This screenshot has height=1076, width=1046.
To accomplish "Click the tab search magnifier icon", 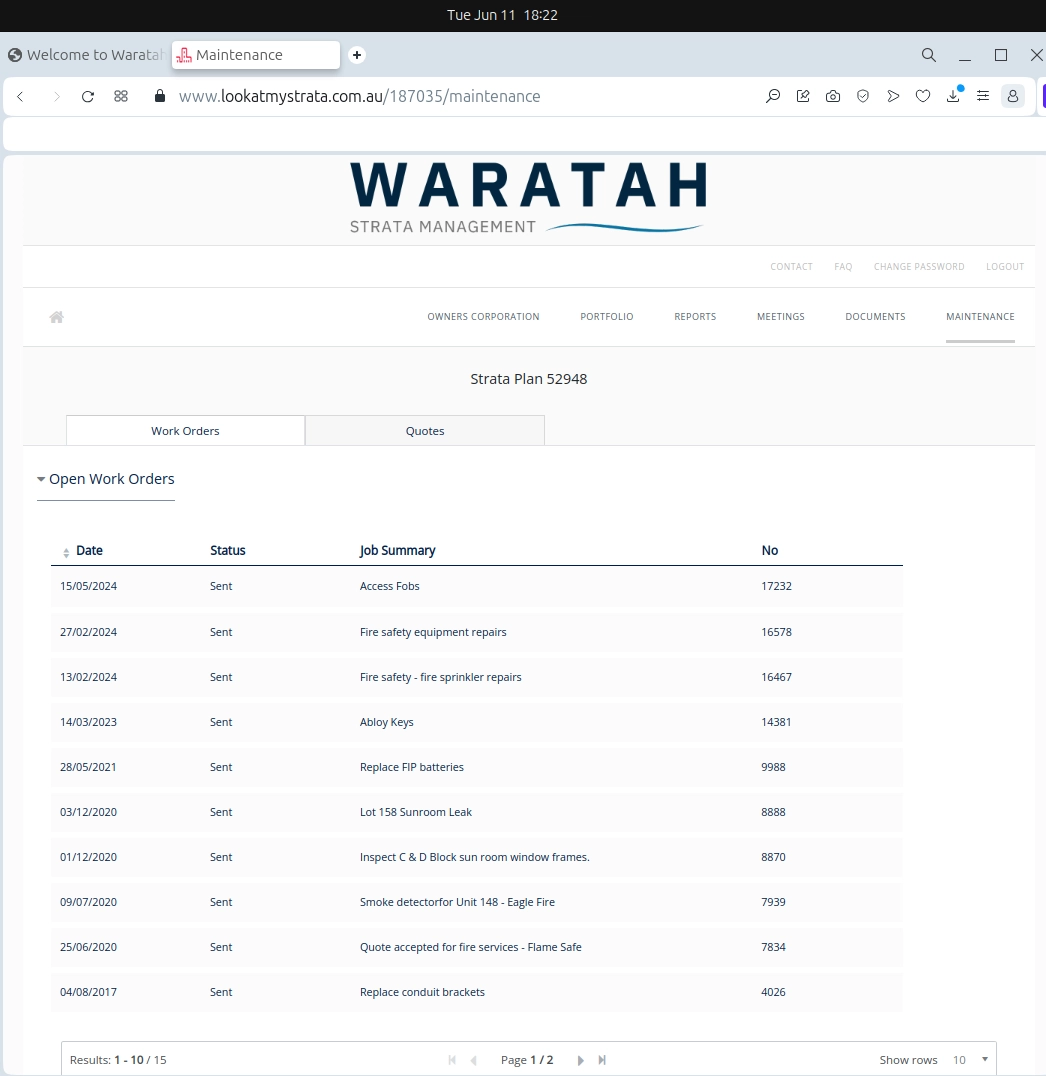I will [x=929, y=55].
